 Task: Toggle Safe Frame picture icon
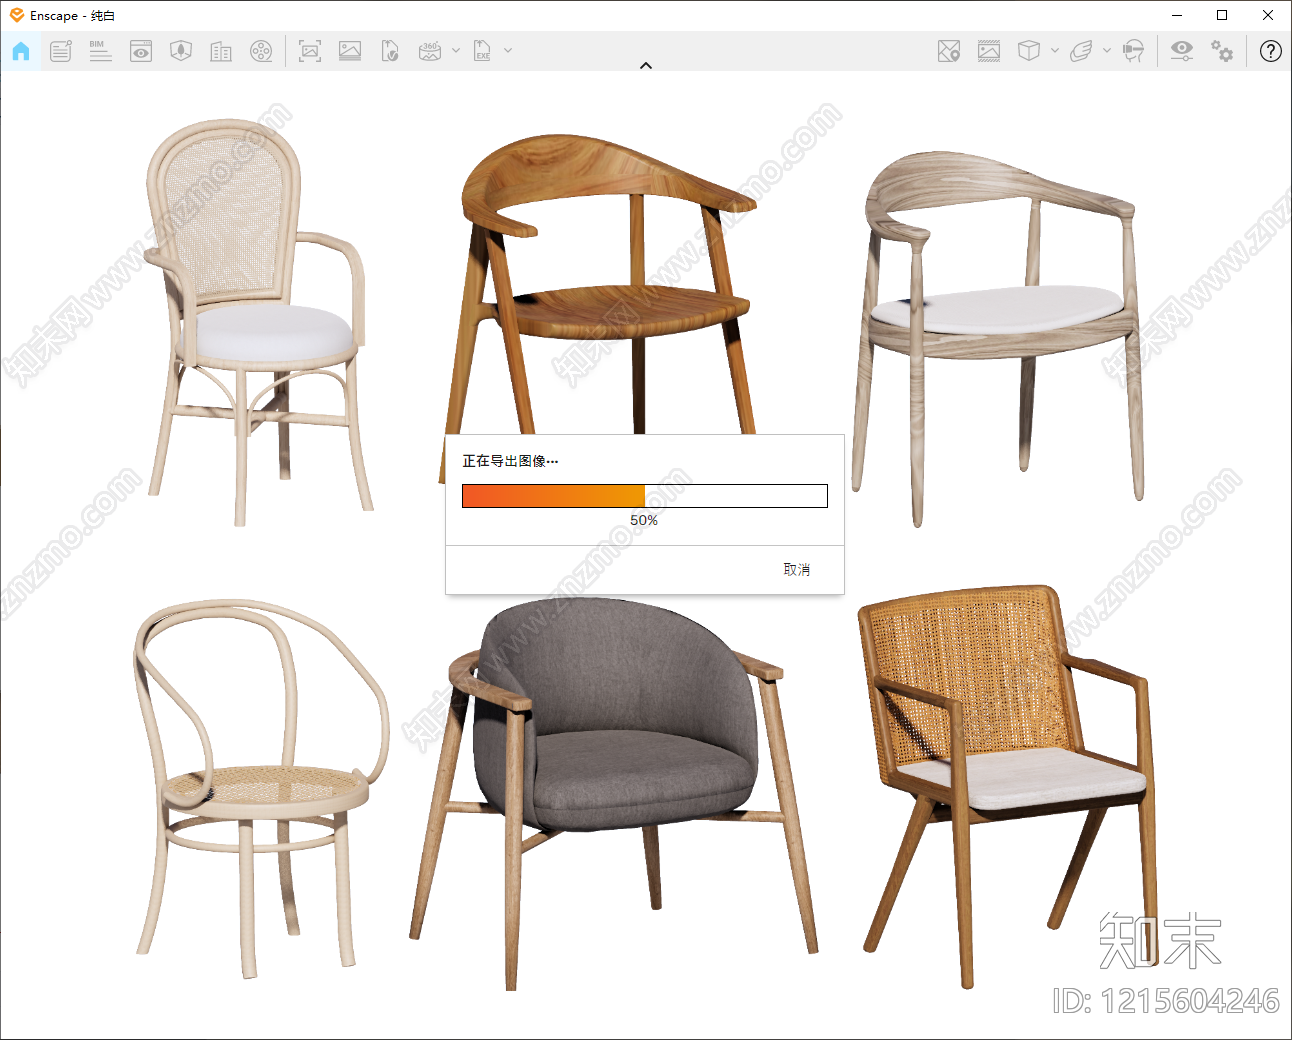[x=989, y=51]
